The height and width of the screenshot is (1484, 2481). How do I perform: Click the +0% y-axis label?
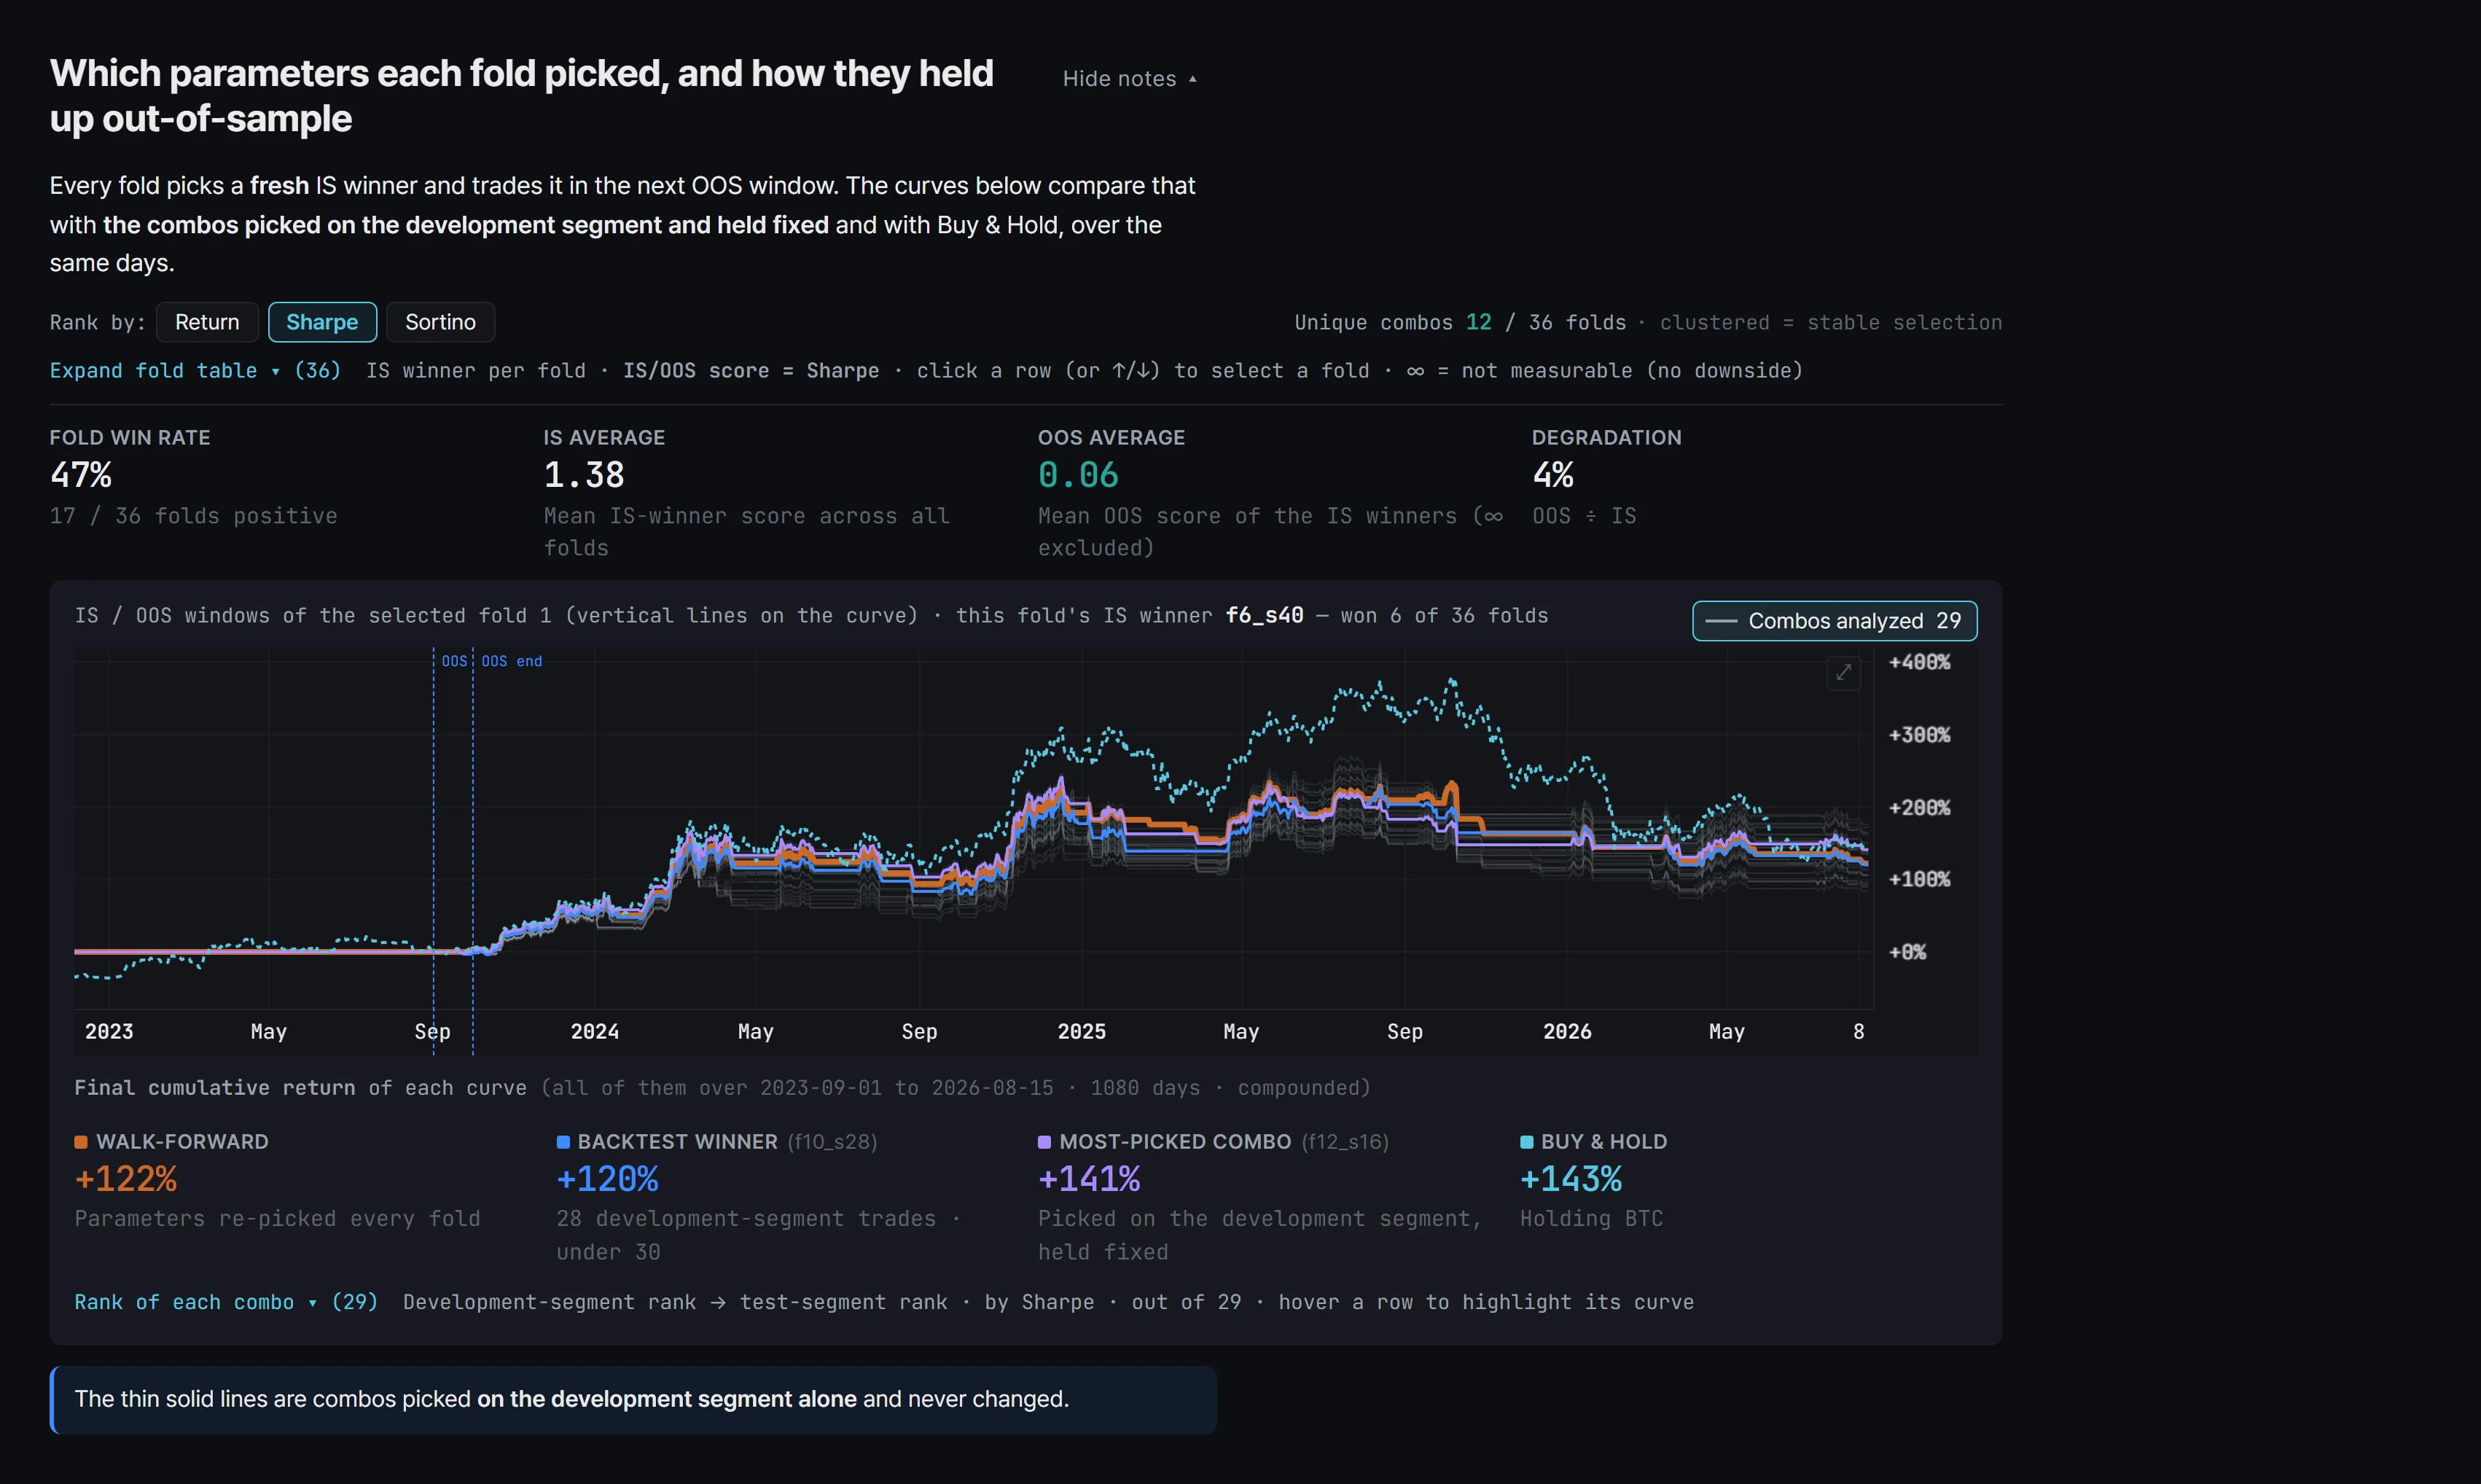1907,952
